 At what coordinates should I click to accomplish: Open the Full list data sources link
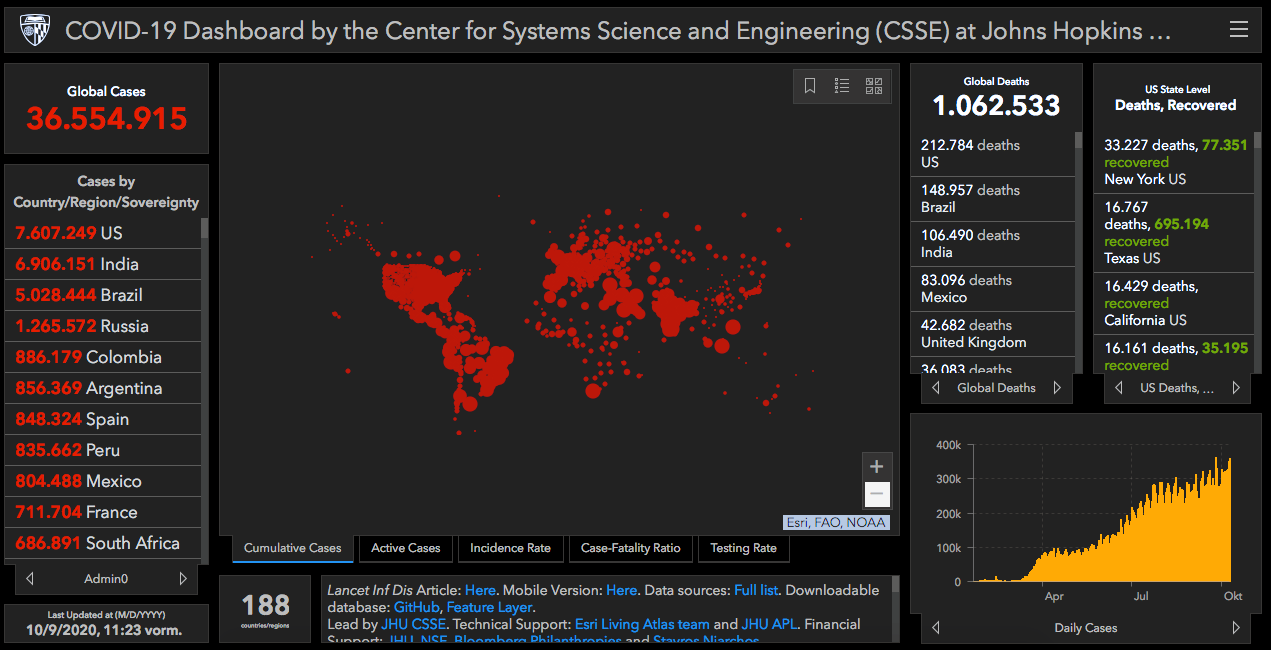coord(758,590)
